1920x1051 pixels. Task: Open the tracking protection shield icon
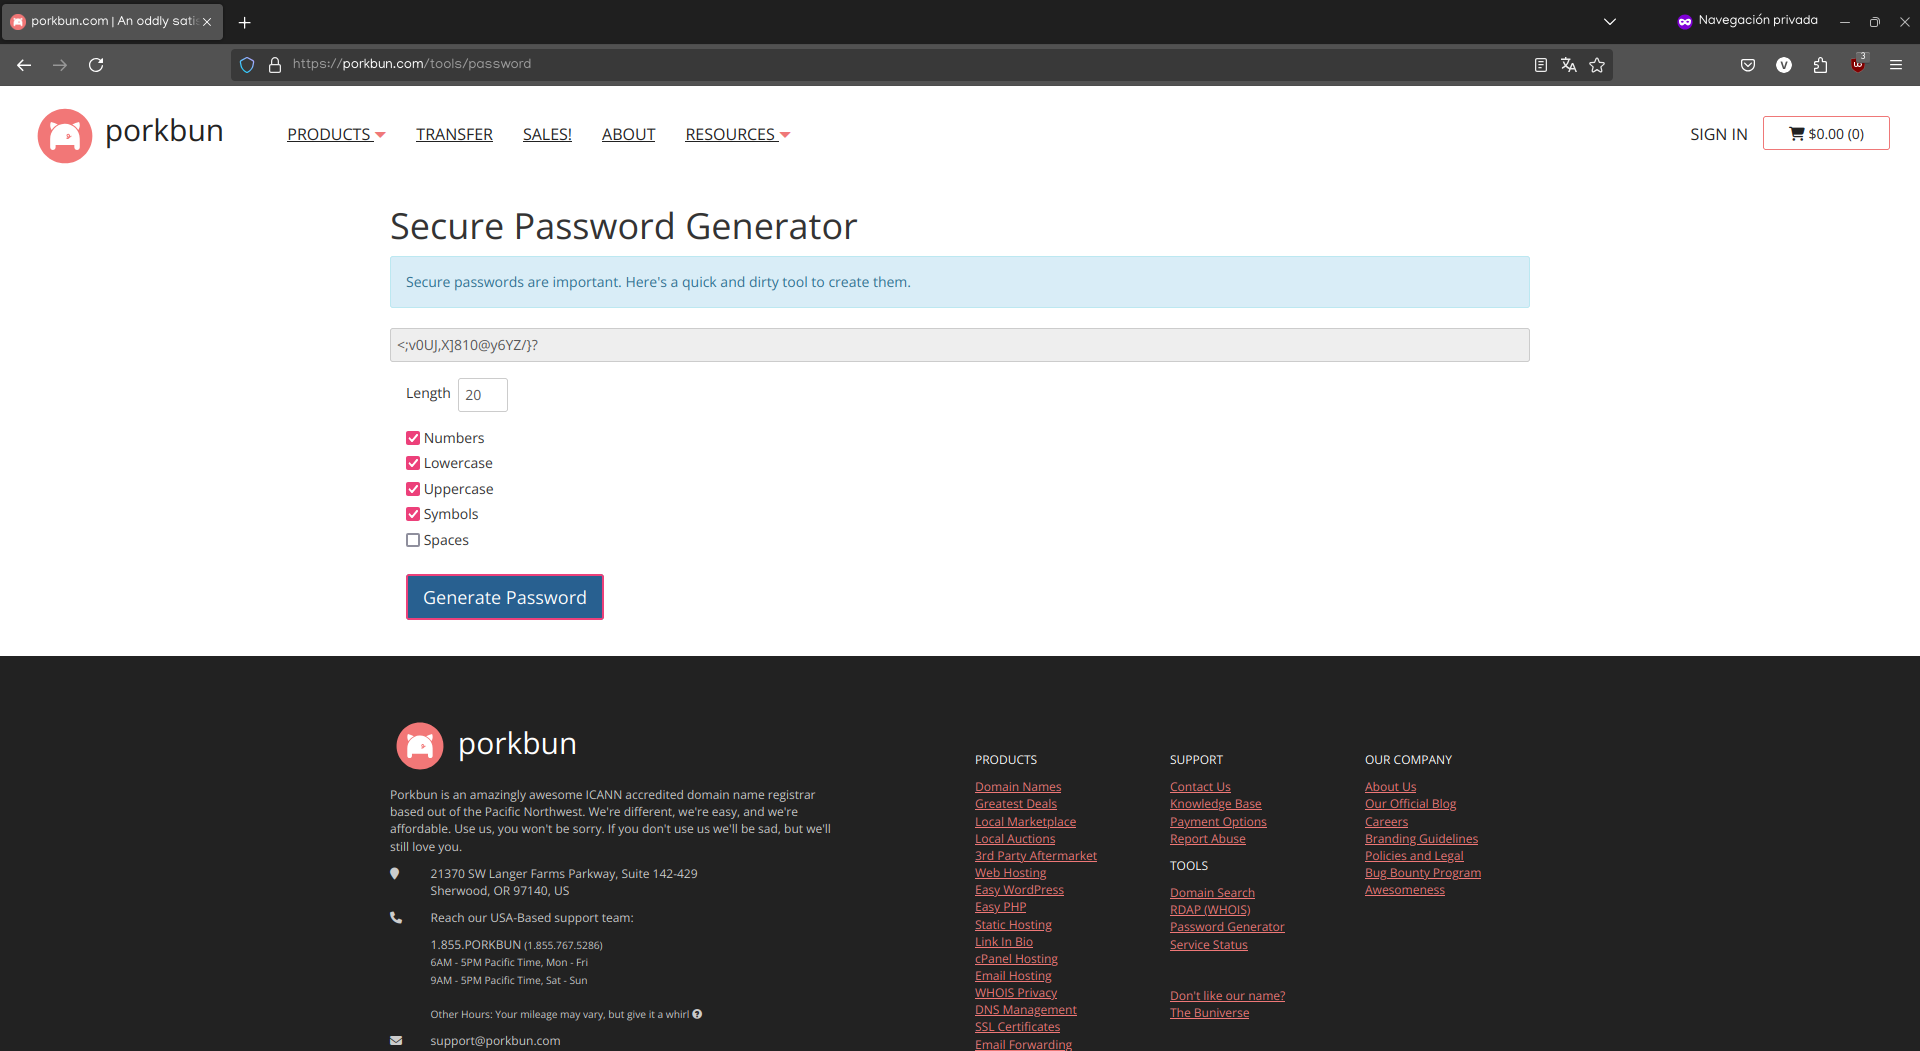(x=247, y=65)
